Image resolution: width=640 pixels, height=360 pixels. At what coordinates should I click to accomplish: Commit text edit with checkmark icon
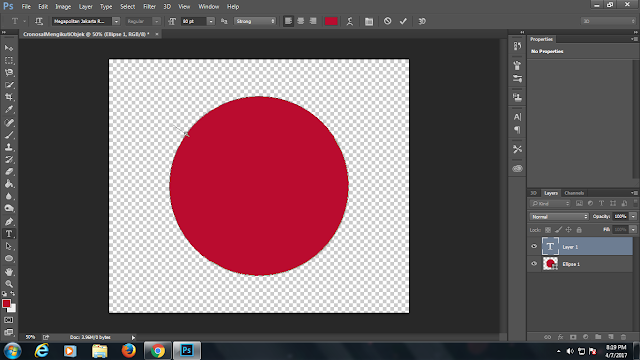point(403,21)
